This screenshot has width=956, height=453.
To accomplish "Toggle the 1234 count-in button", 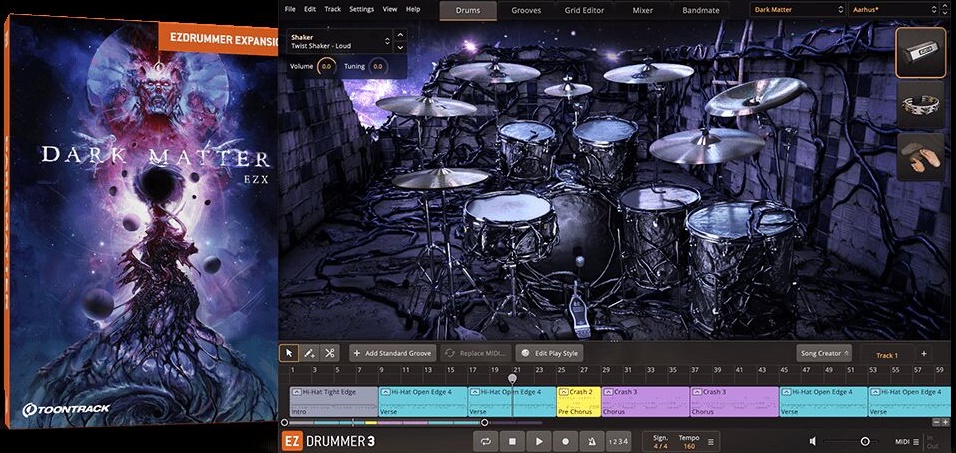I will tap(619, 441).
